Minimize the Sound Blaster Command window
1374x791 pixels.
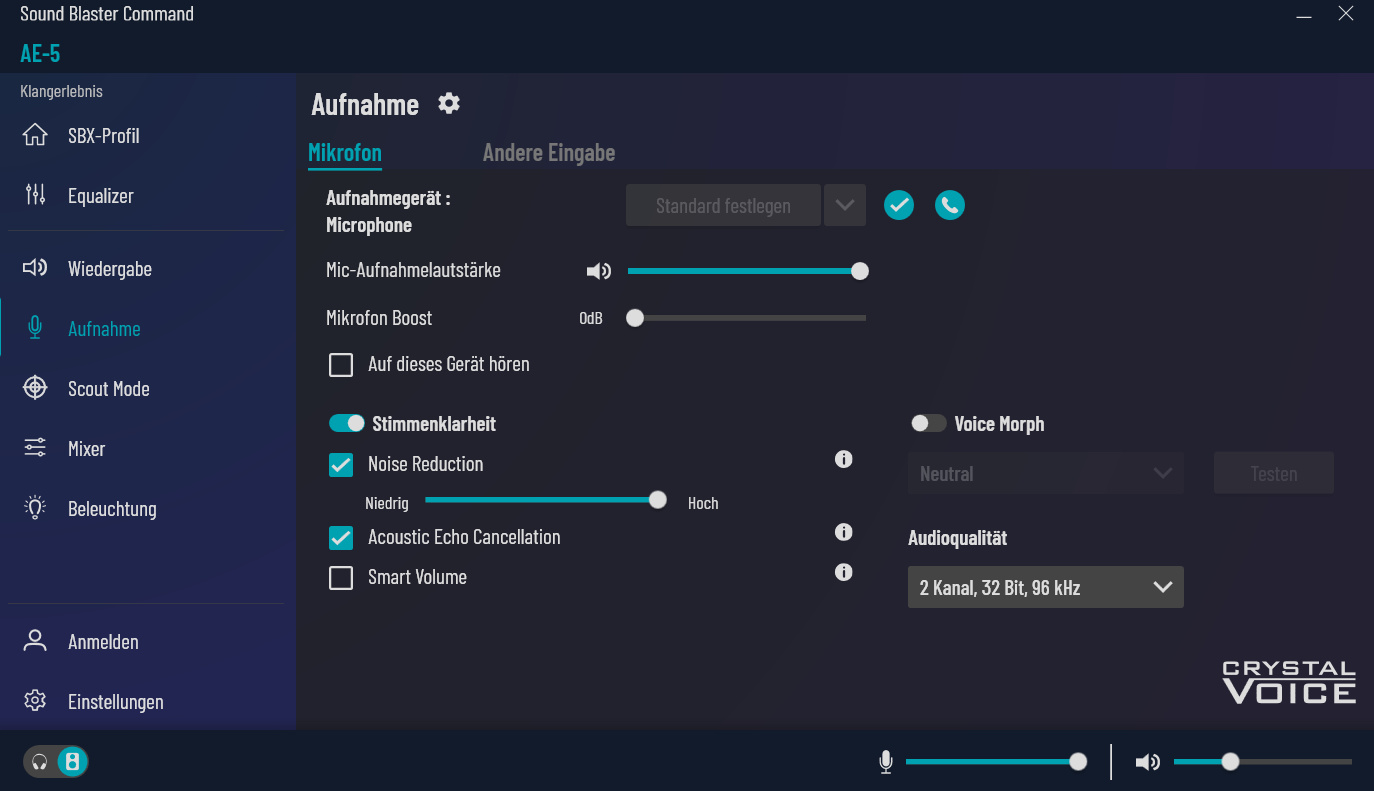click(1304, 15)
